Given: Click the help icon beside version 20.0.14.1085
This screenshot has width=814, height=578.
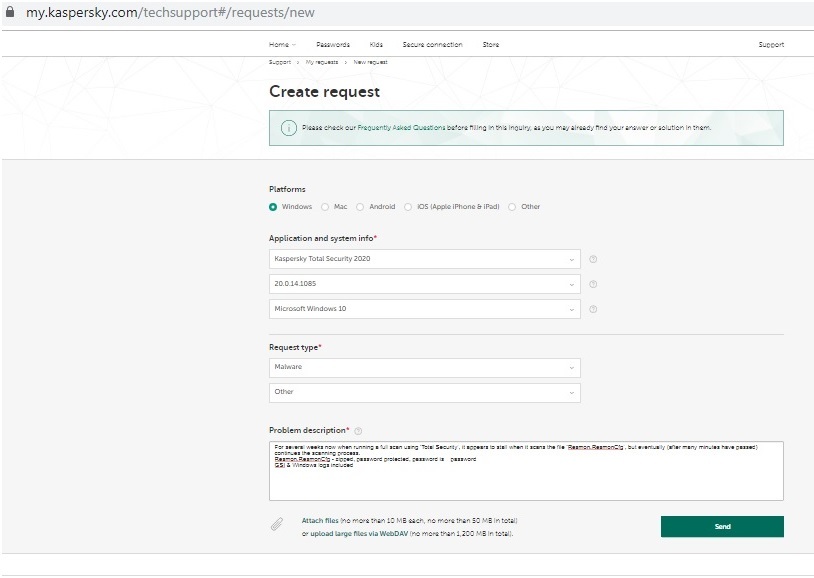Looking at the screenshot, I should tap(593, 284).
